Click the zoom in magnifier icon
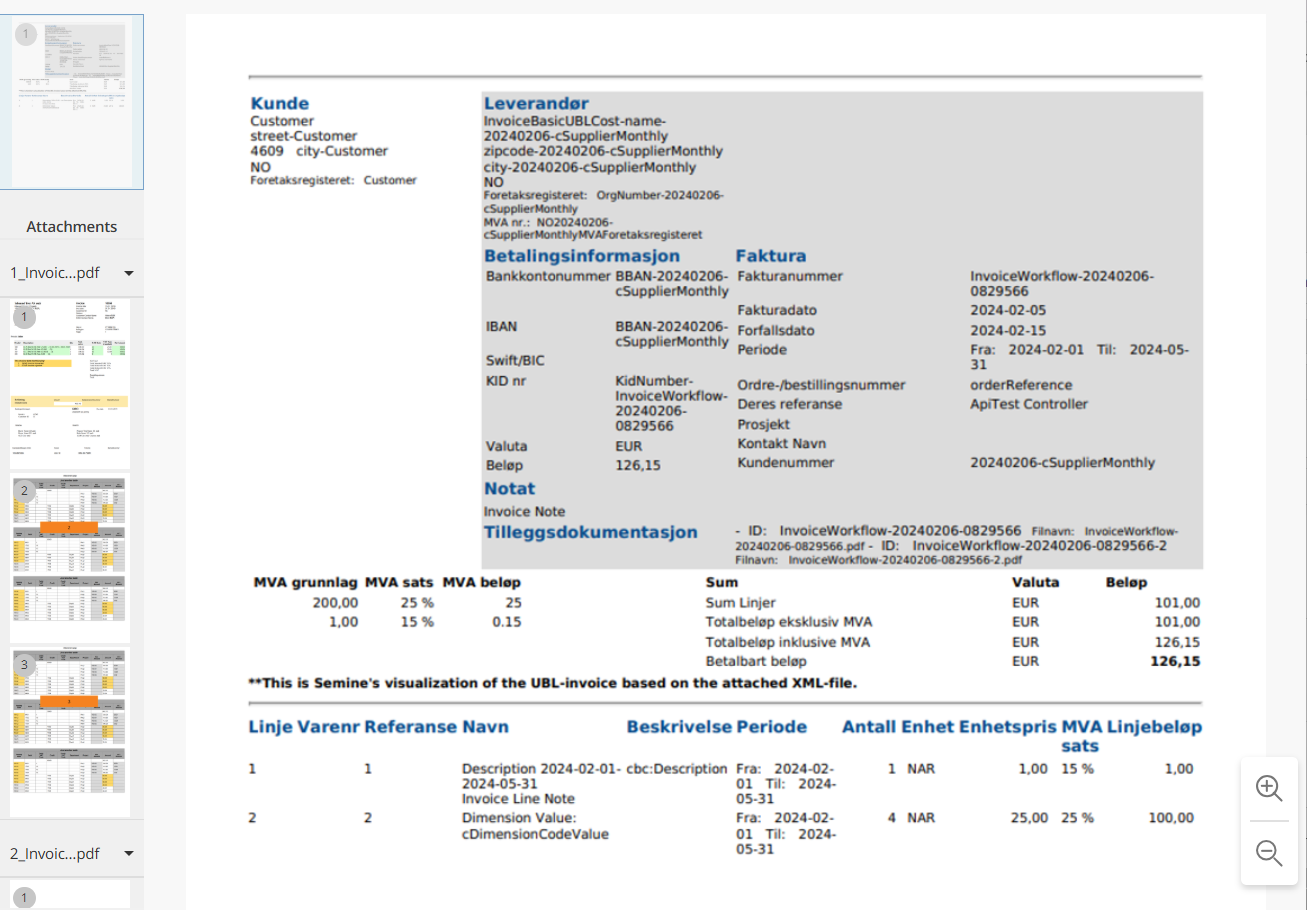 click(x=1269, y=788)
